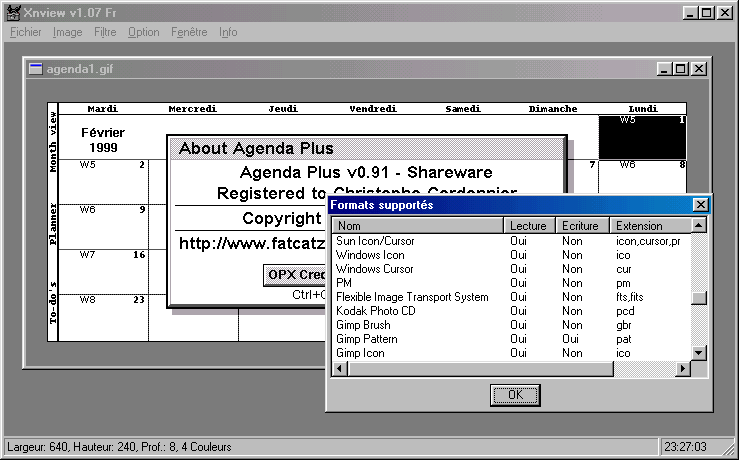Click the formats list scroll down arrow
Screen dimensions: 739x460
(698, 353)
